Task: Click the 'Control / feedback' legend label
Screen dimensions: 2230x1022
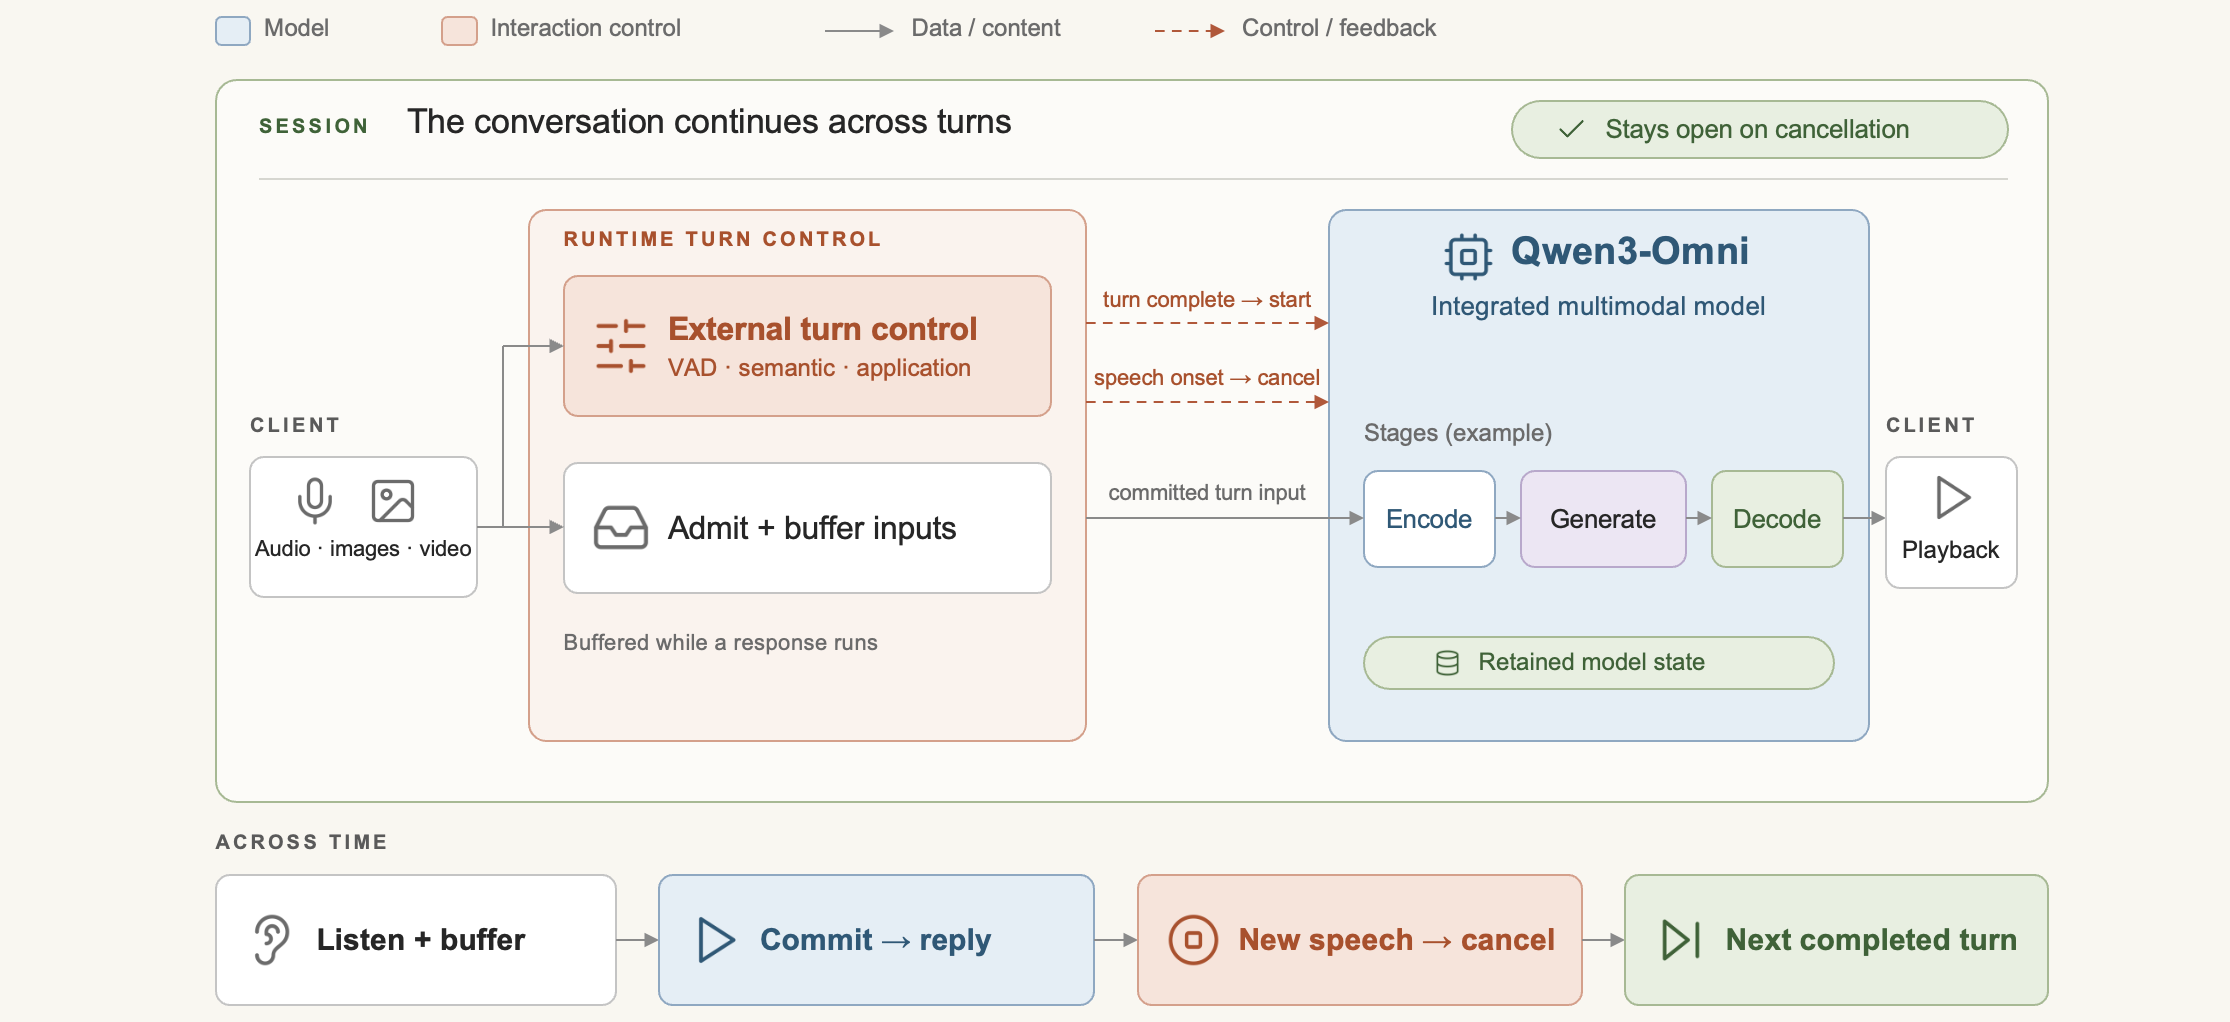Action: [1338, 28]
